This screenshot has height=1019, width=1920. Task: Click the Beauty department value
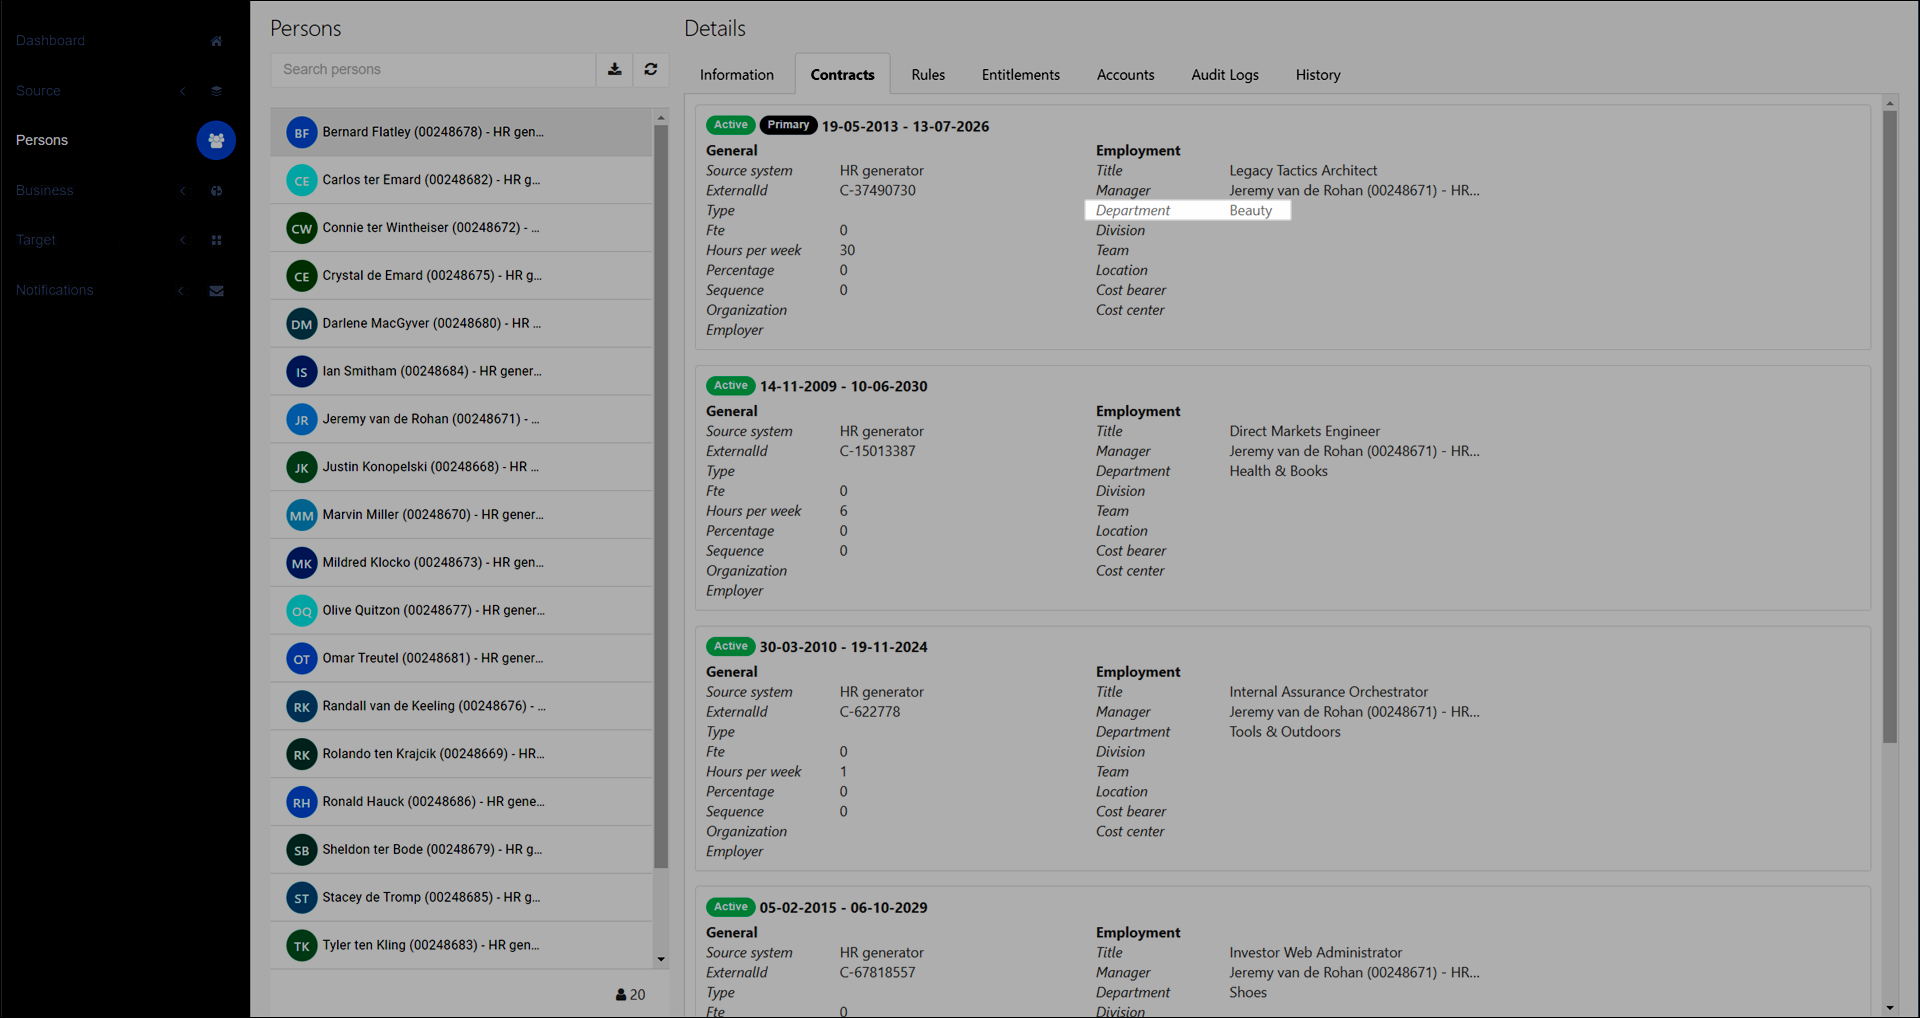coord(1250,211)
